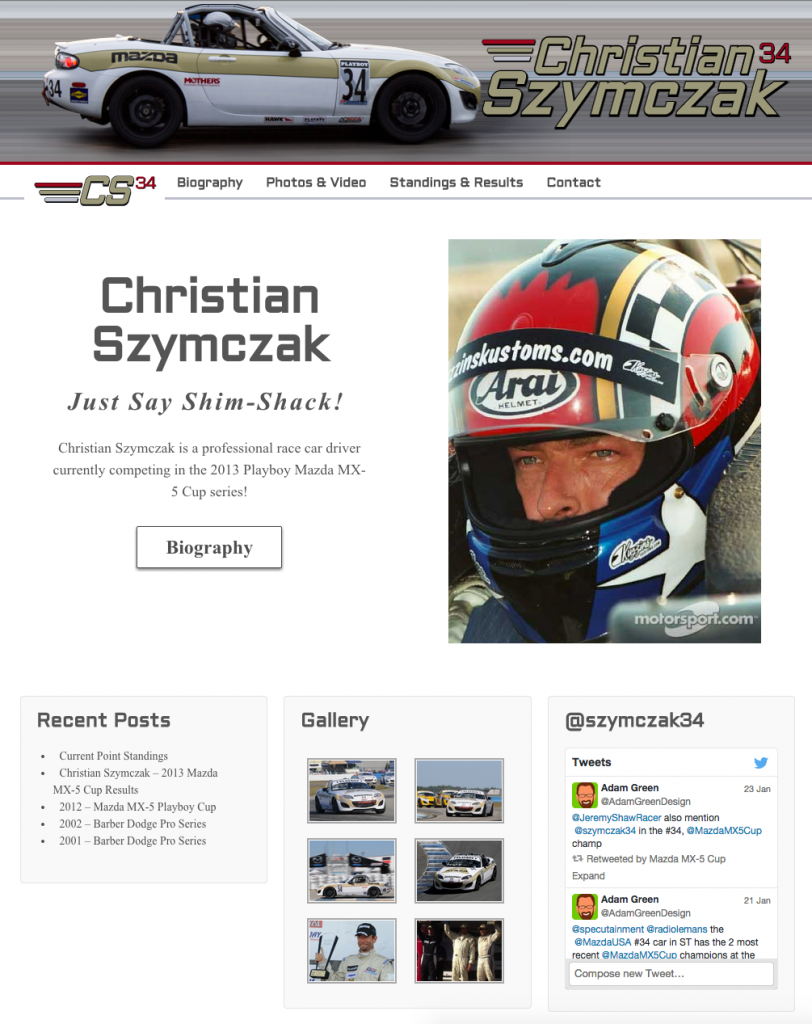The height and width of the screenshot is (1024, 812).
Task: Click the Christian Szymczak 34 header logo
Action: (x=637, y=80)
